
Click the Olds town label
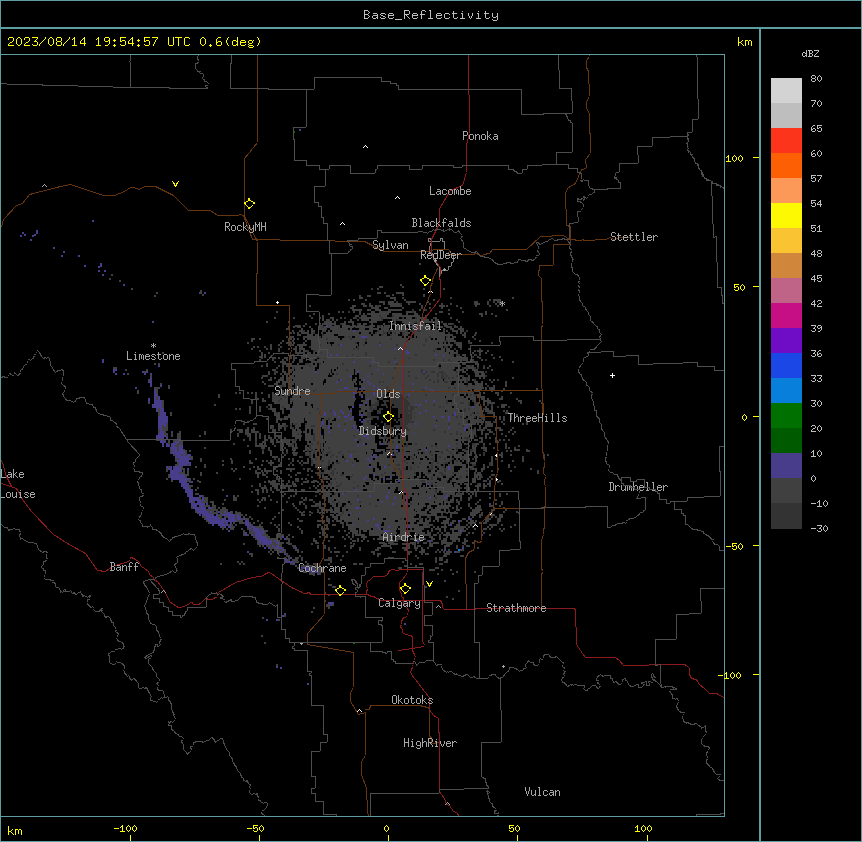click(x=388, y=394)
